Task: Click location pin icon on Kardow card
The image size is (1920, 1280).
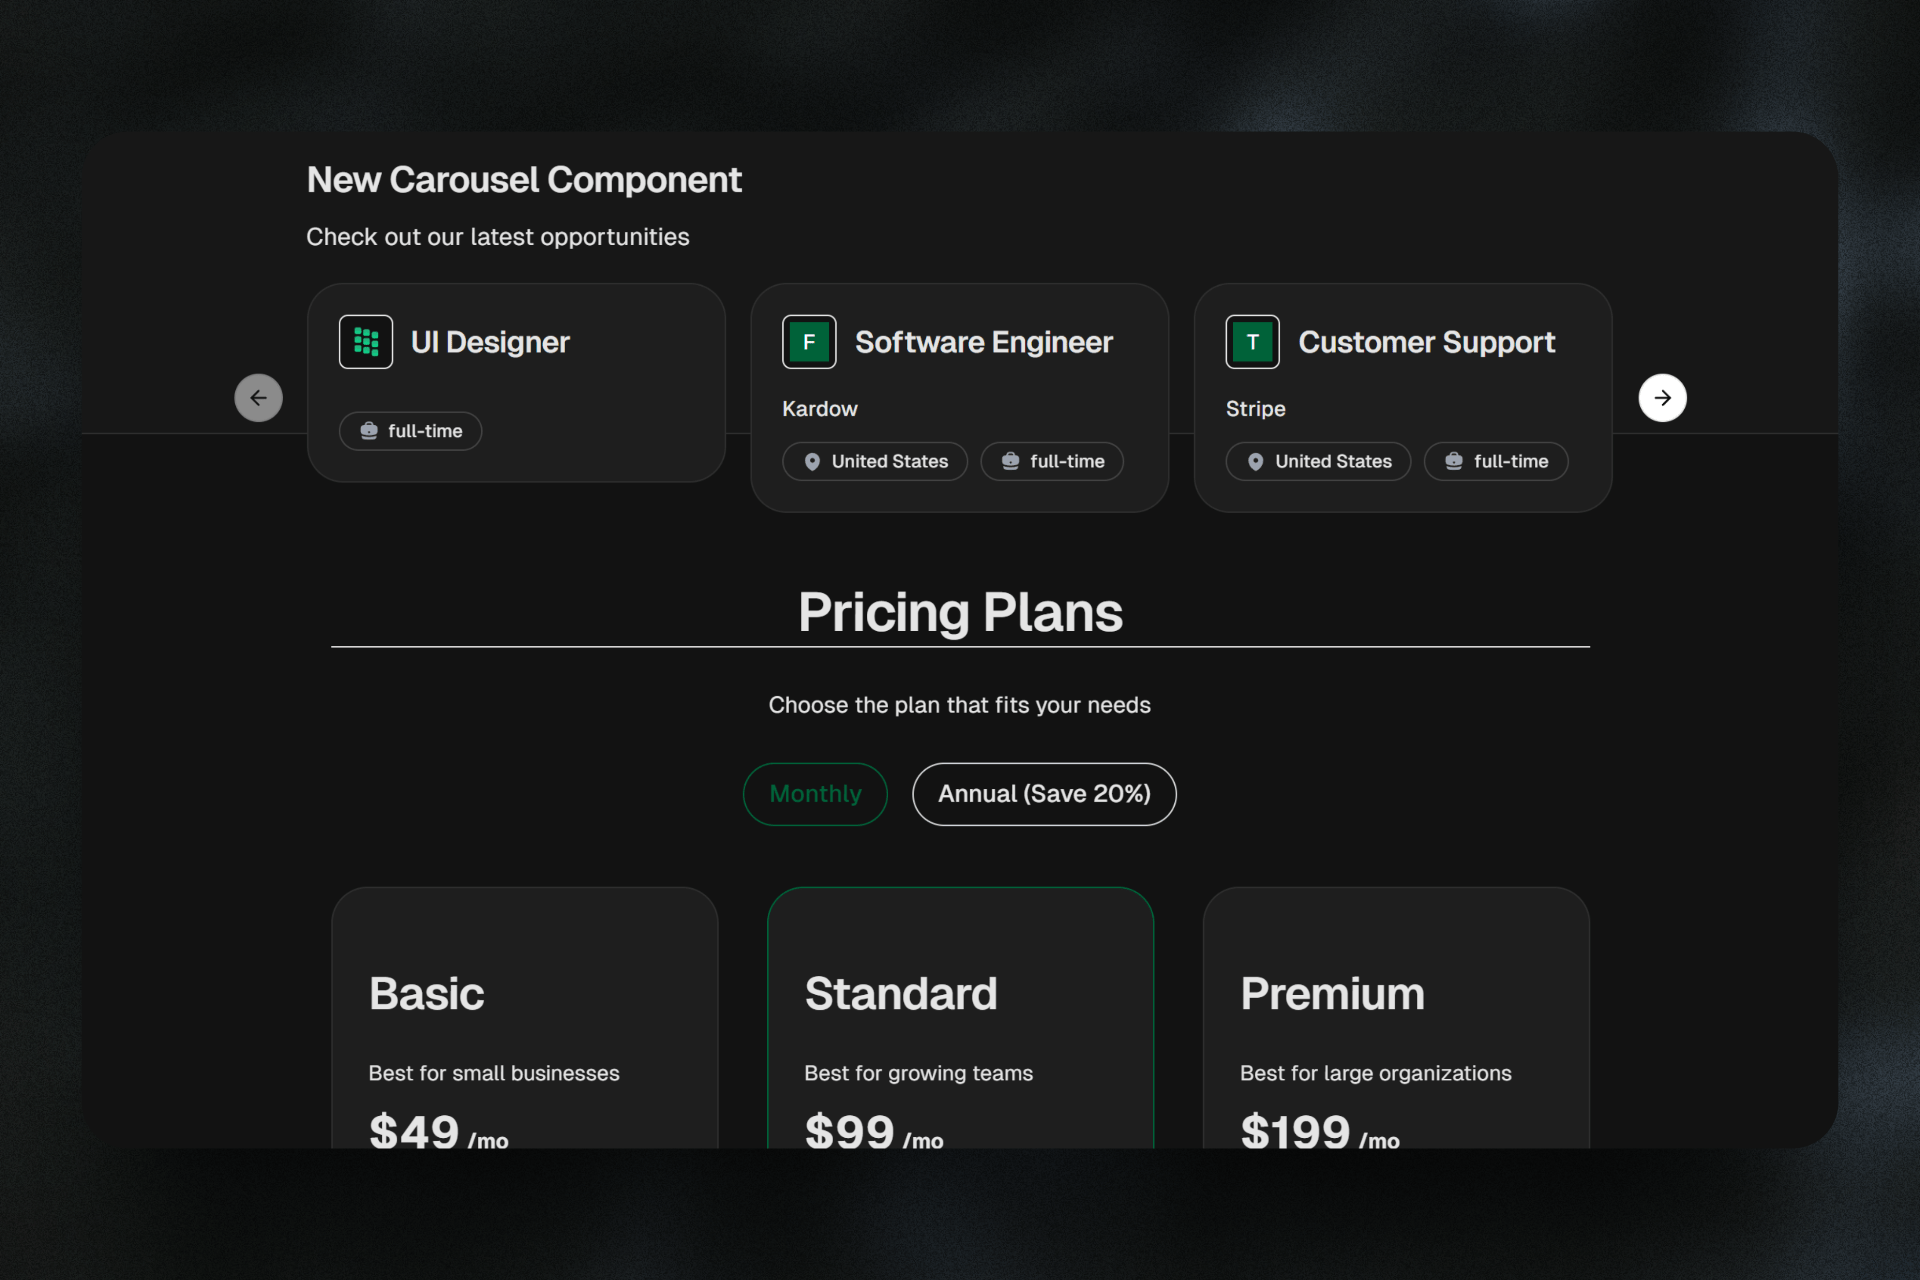Action: tap(812, 462)
